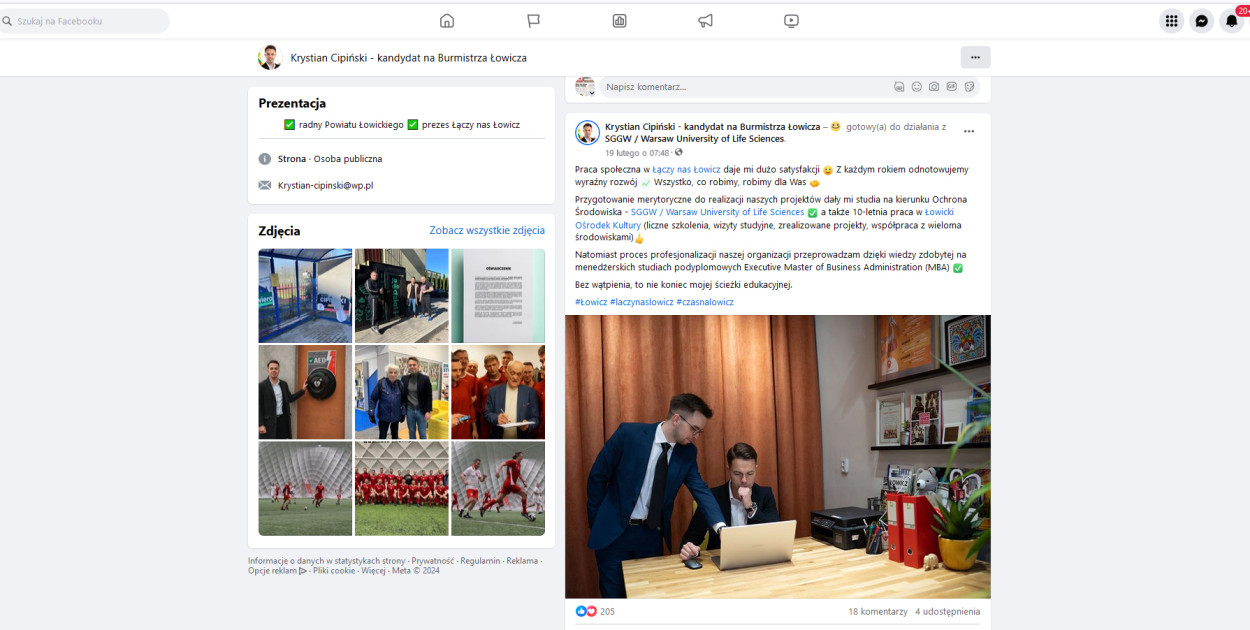Viewport: 1250px width, 630px height.
Task: Open the Insights chart icon in top bar
Action: 619,21
